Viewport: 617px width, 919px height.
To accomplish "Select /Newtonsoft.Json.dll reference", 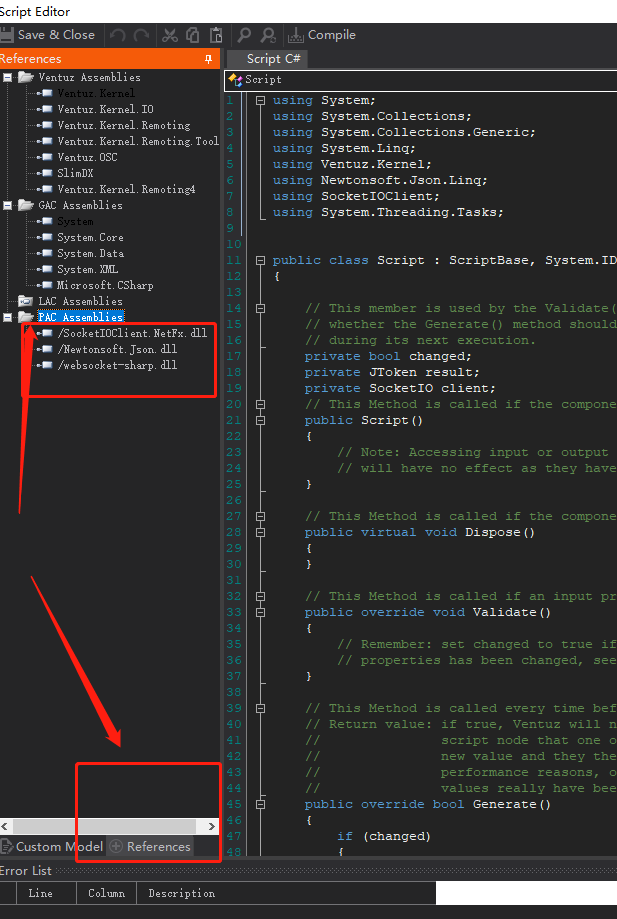I will pyautogui.click(x=117, y=349).
